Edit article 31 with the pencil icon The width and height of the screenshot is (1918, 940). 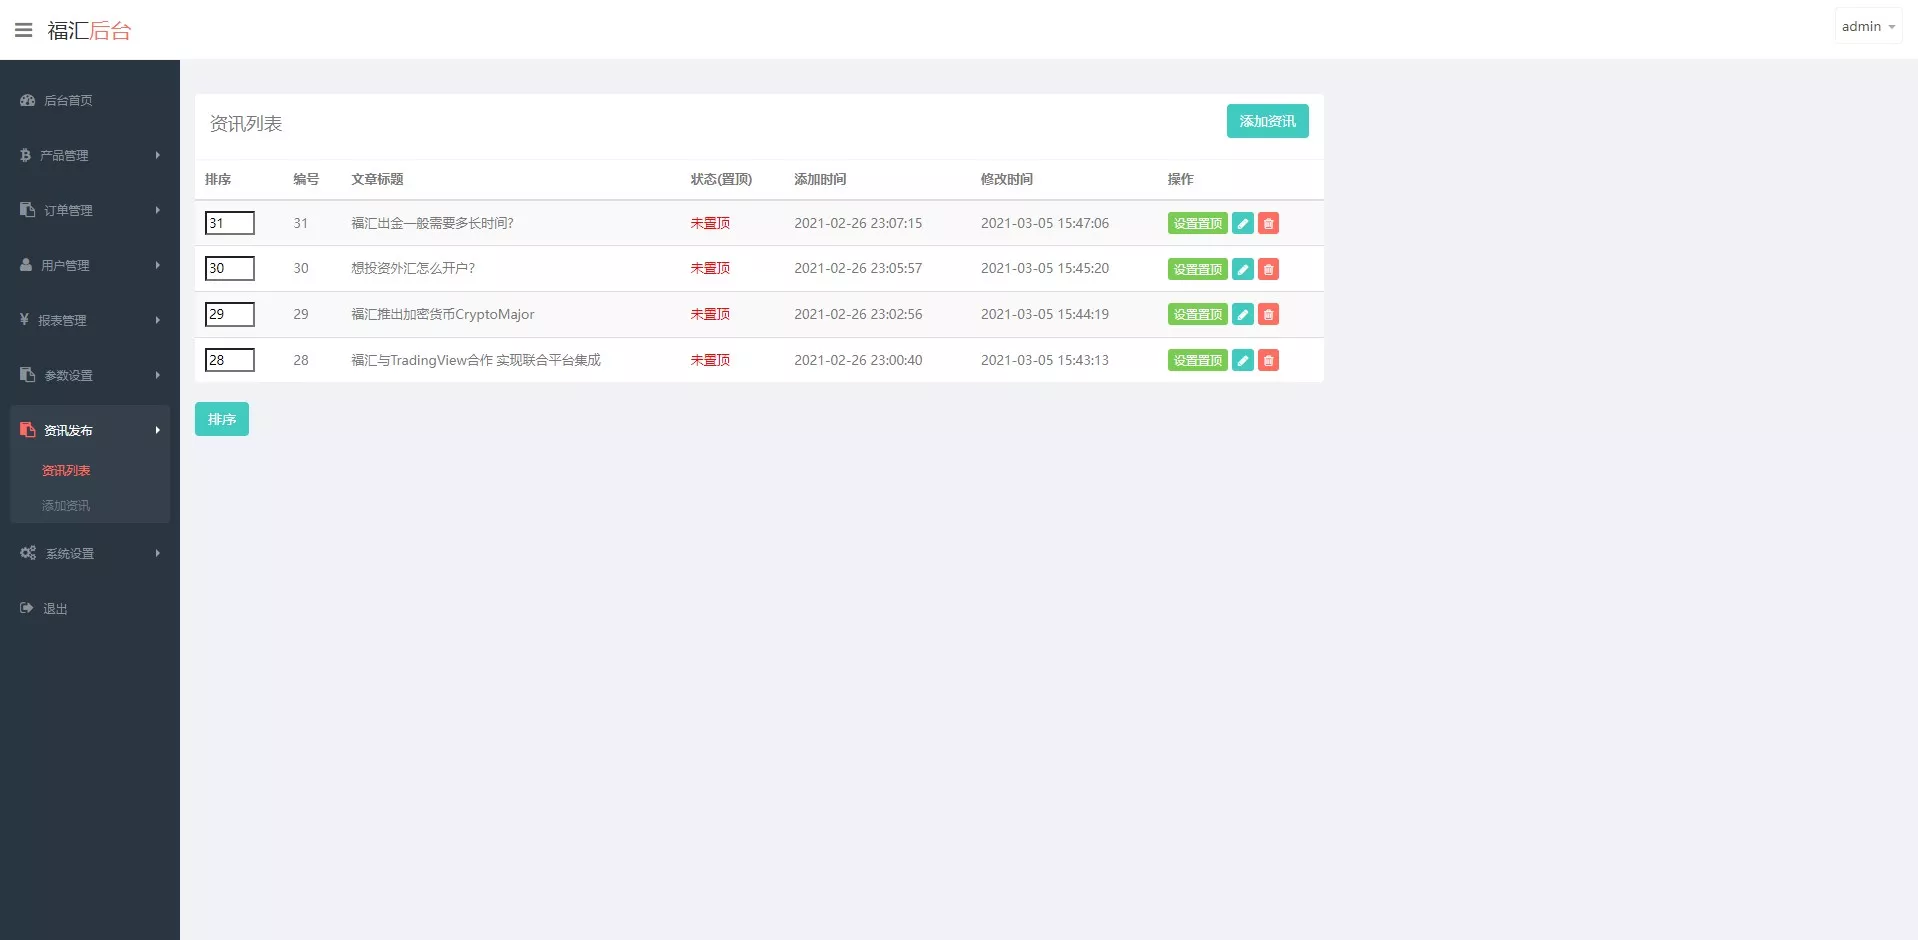[x=1241, y=223]
